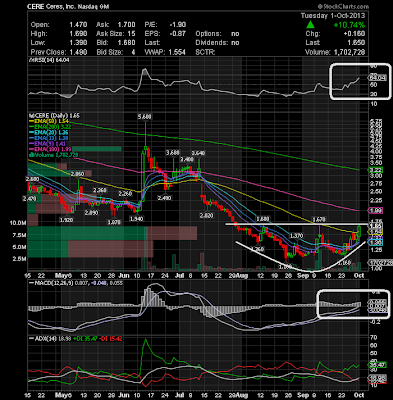Click the Volume value 1,702,728 in header
Screen dimensions: 393x400
[349, 52]
